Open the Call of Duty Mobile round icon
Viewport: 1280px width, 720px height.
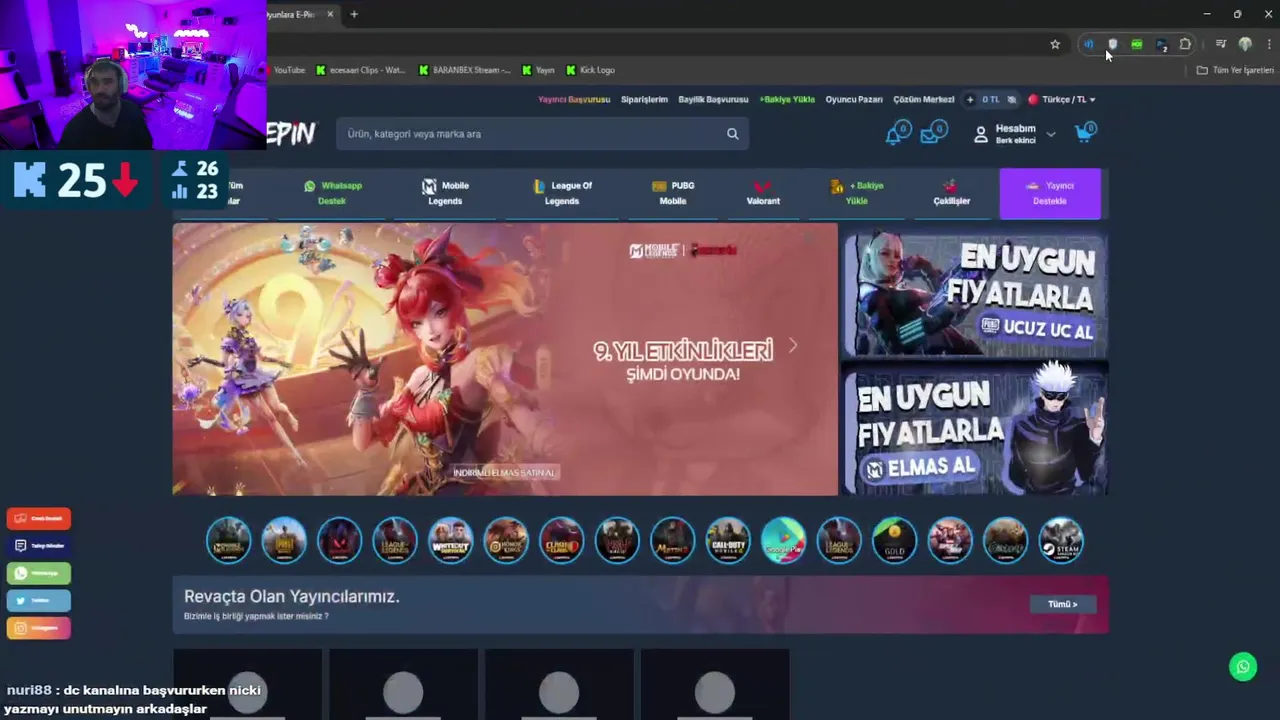pyautogui.click(x=728, y=540)
